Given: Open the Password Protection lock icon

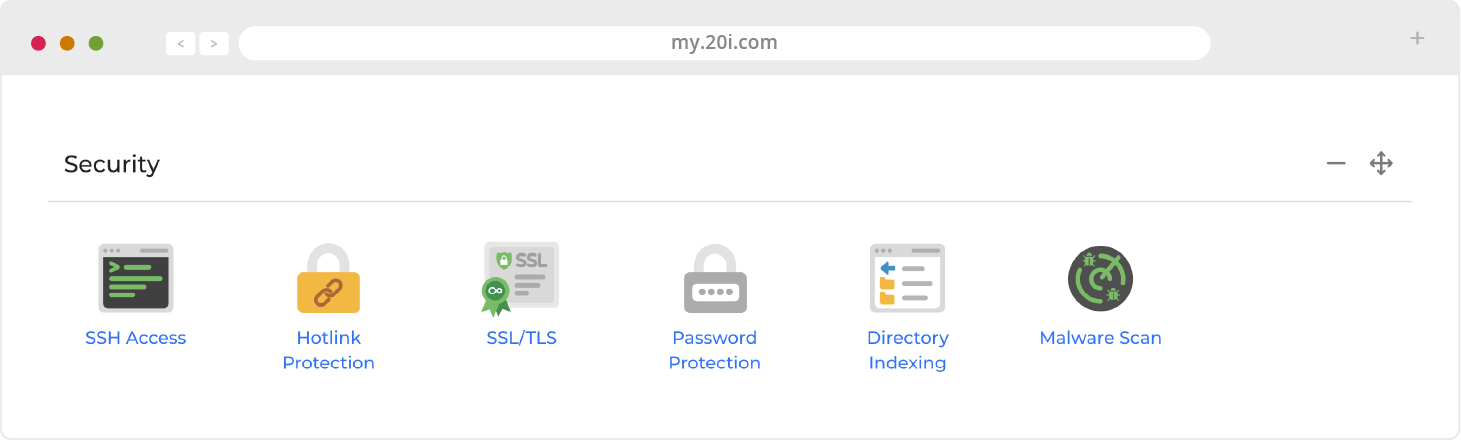Looking at the screenshot, I should point(714,279).
